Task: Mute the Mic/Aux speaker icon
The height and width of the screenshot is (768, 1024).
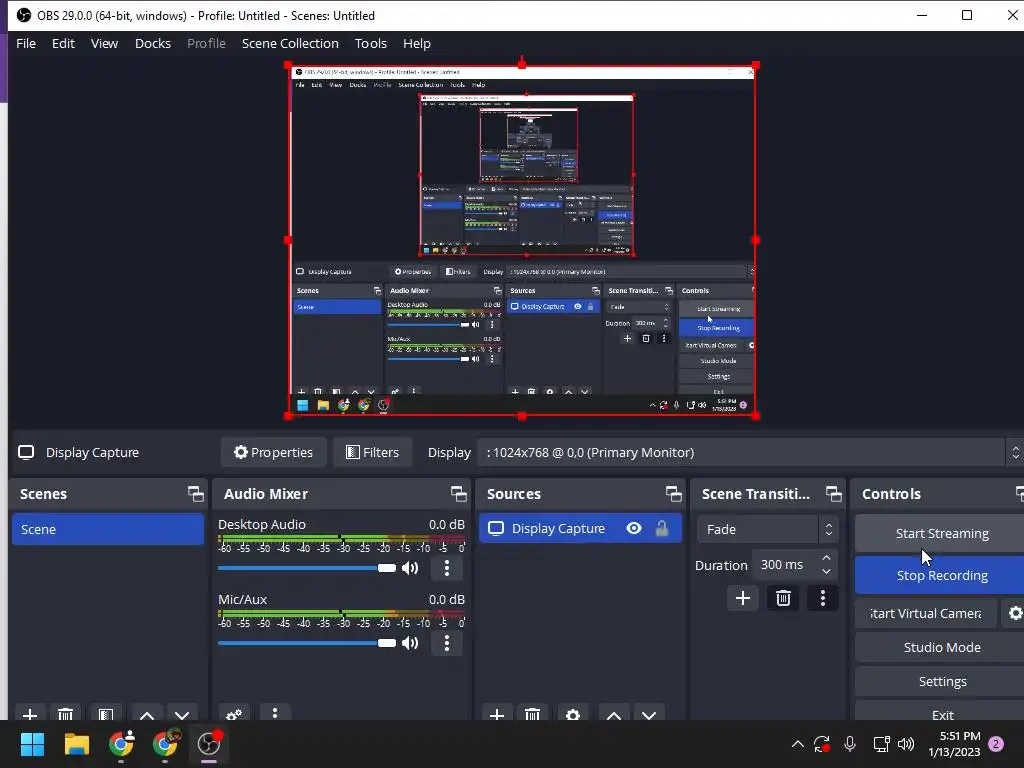Action: click(x=410, y=643)
